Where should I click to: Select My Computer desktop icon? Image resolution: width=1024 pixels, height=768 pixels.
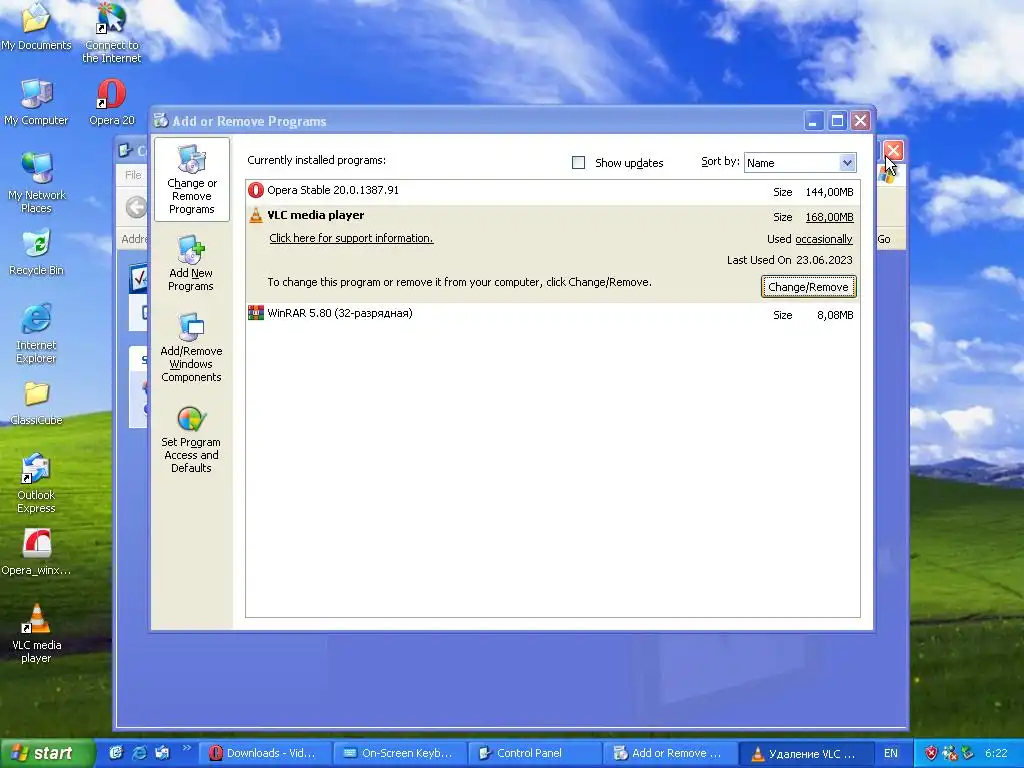[x=36, y=103]
